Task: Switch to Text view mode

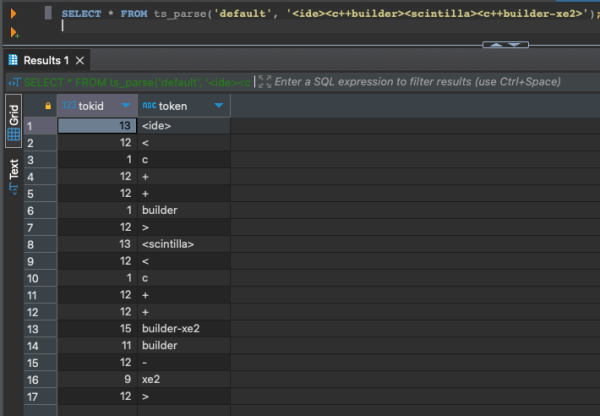Action: click(x=13, y=170)
